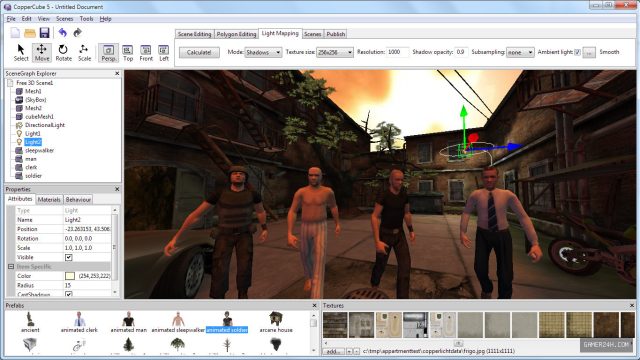Open the File menu

pos(11,19)
